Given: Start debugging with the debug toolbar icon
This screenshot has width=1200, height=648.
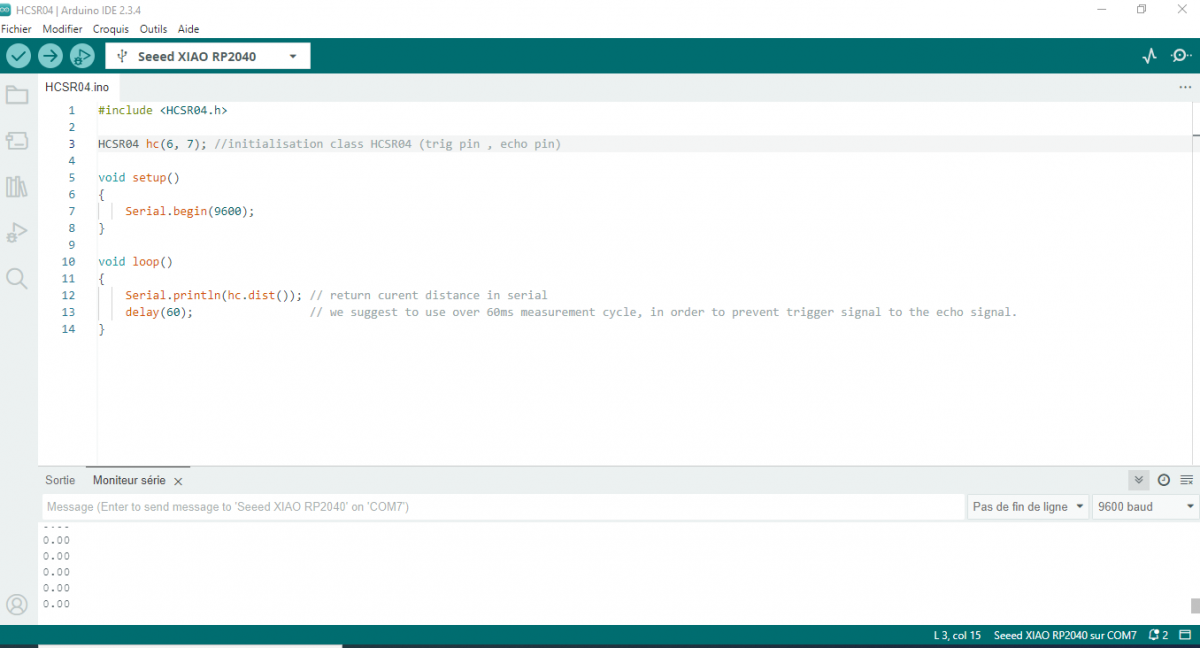Looking at the screenshot, I should tap(82, 56).
